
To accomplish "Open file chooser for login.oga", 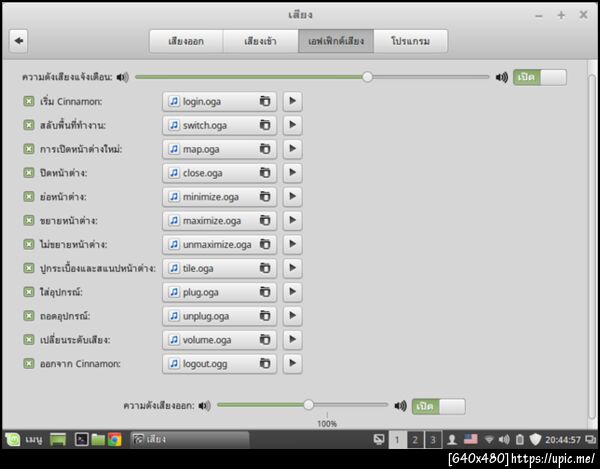I will click(219, 101).
